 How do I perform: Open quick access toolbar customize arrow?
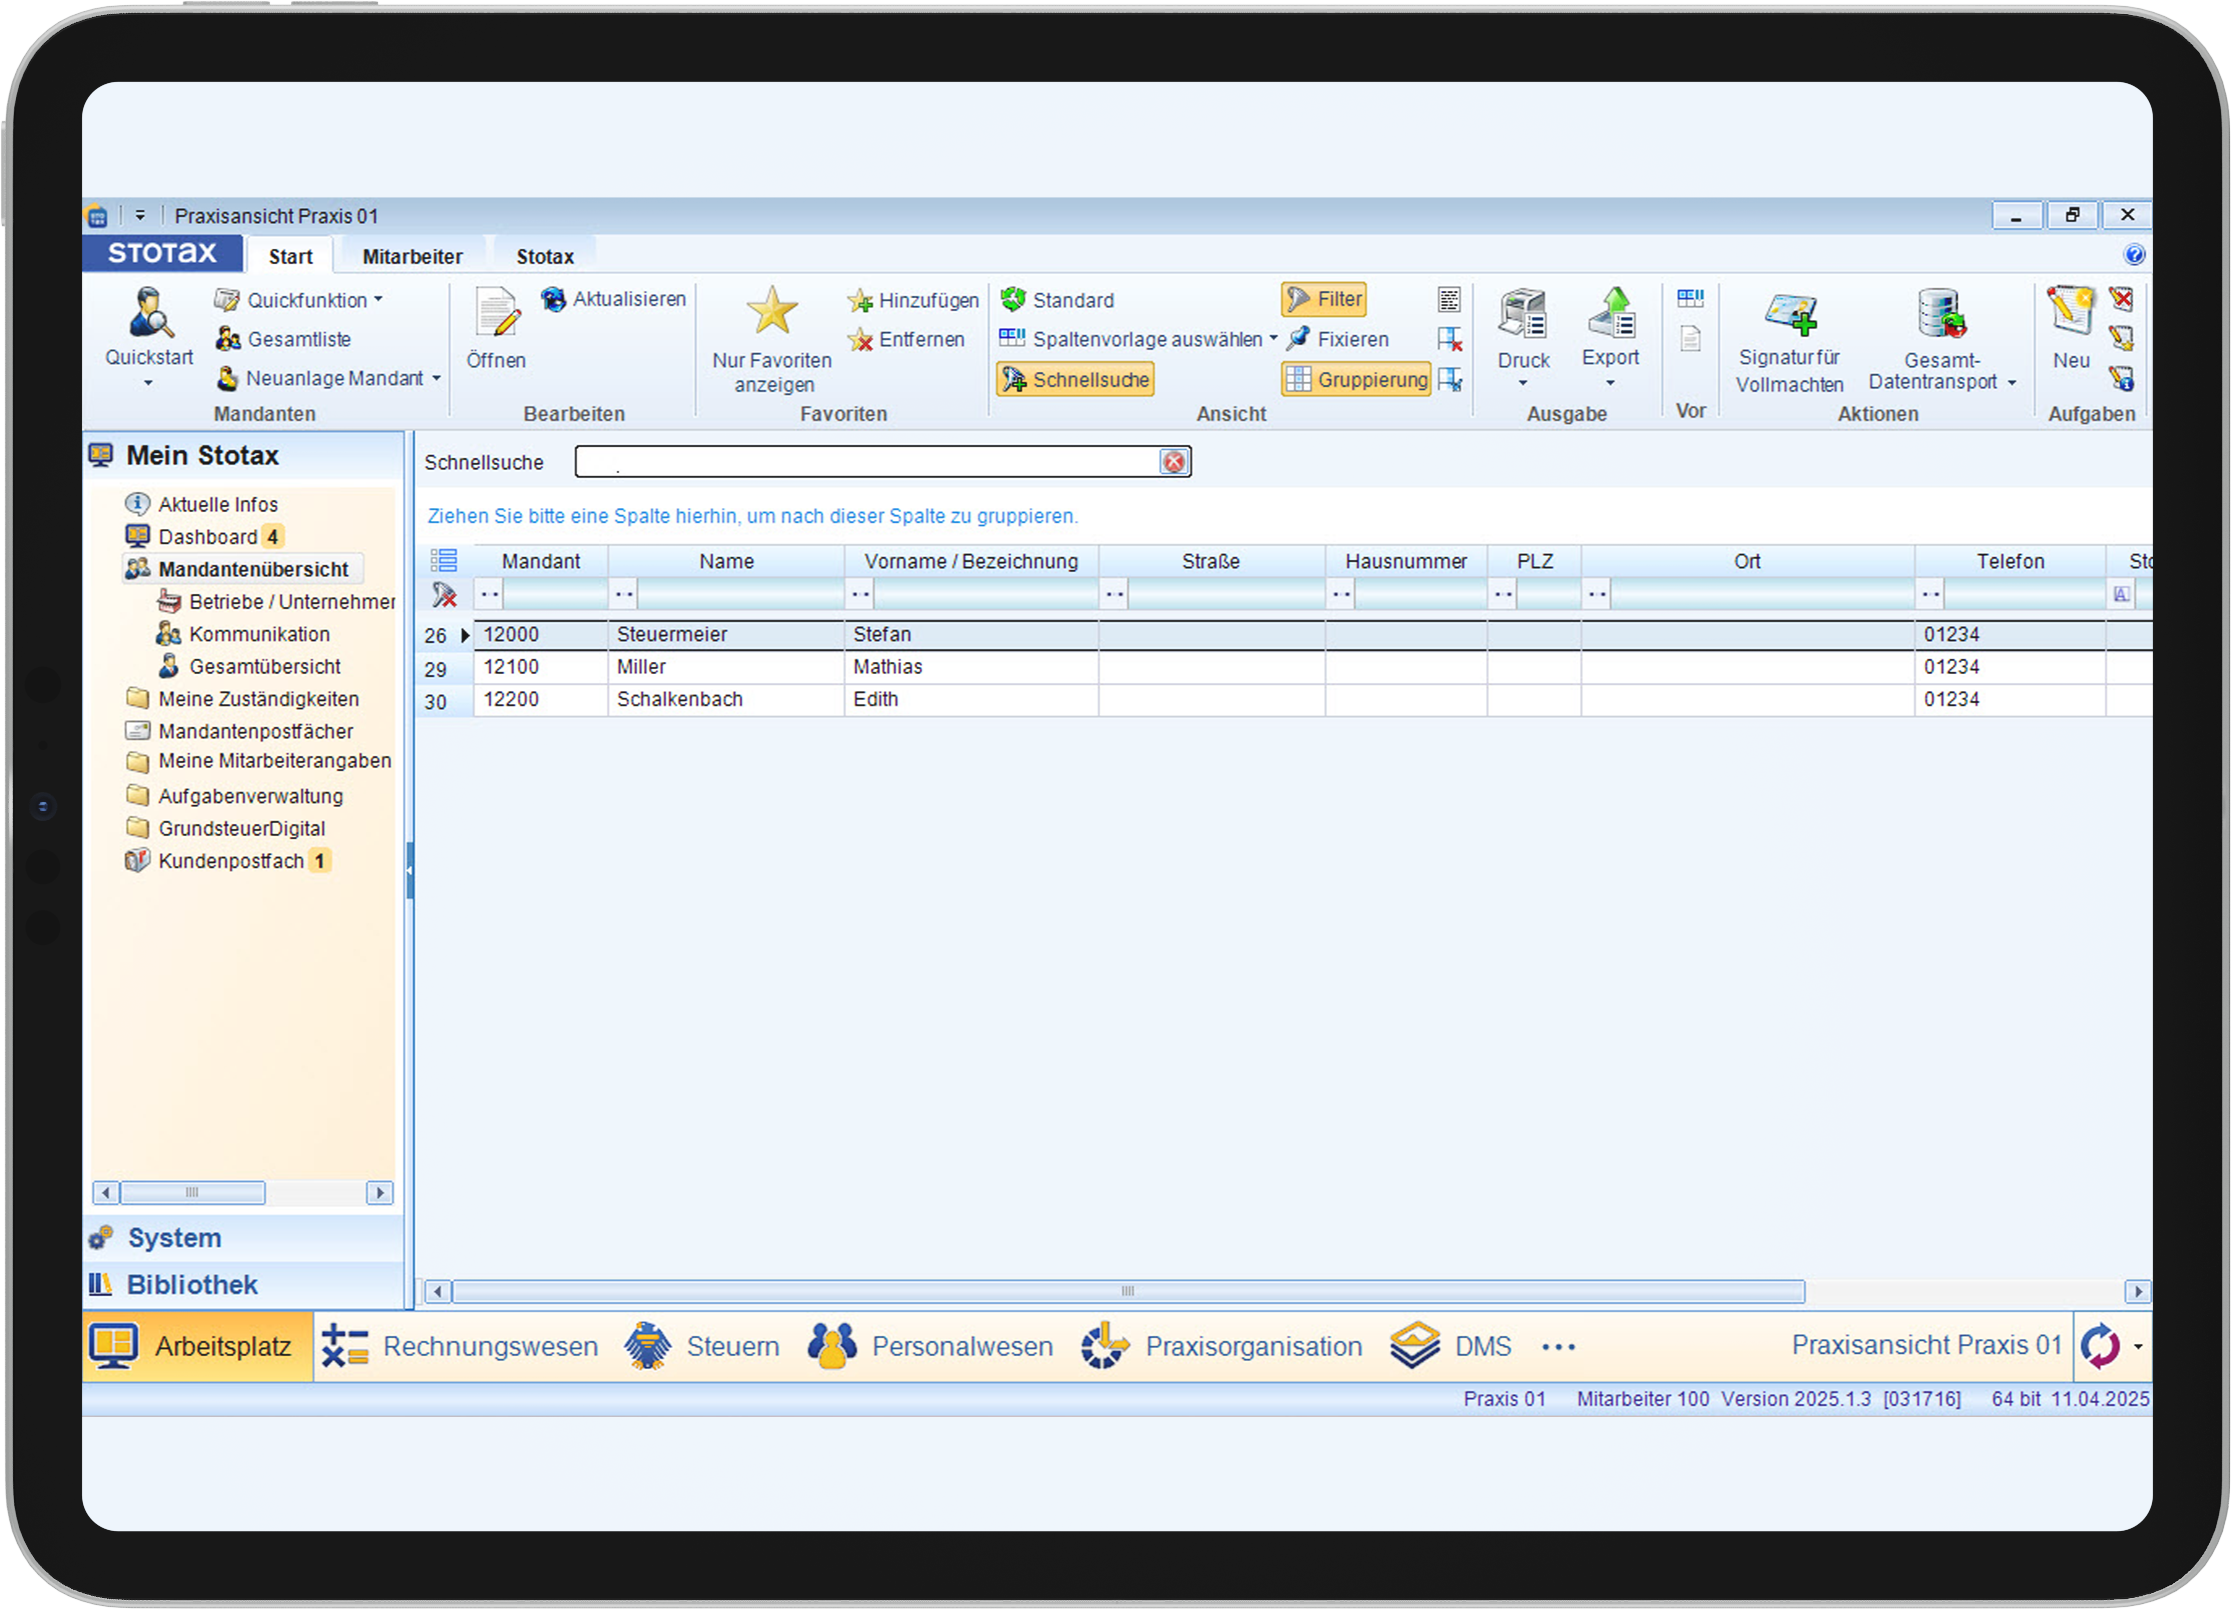point(140,215)
